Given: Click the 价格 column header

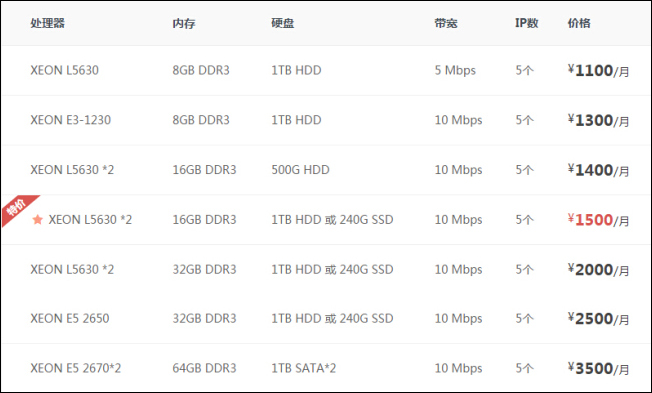Looking at the screenshot, I should [x=579, y=23].
